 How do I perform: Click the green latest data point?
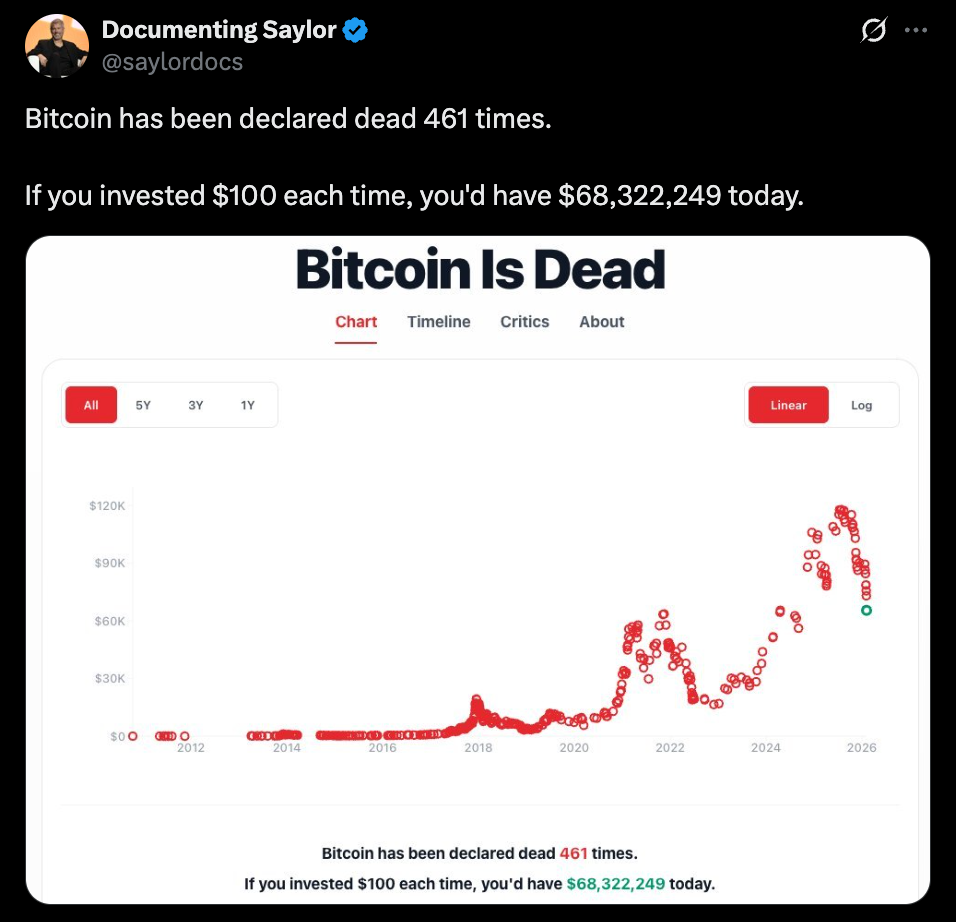866,610
